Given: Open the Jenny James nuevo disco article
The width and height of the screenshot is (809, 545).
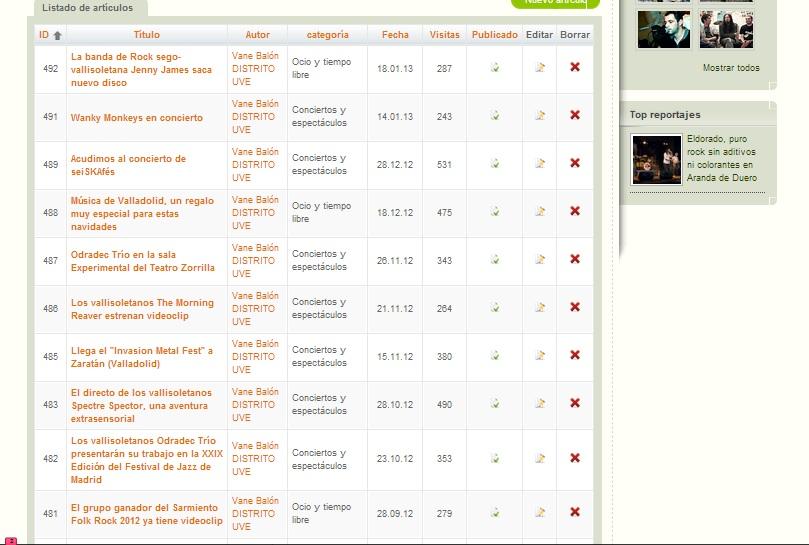Looking at the screenshot, I should 141,70.
